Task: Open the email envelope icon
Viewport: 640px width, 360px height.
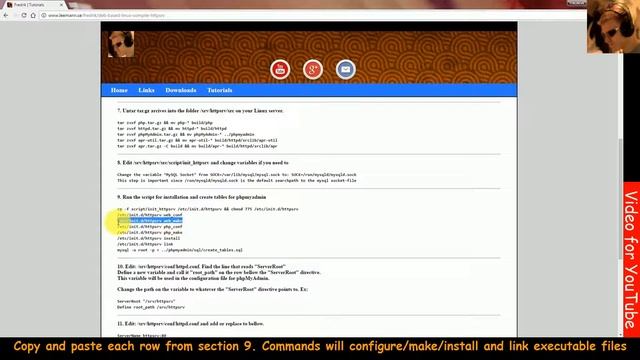Action: pos(346,69)
